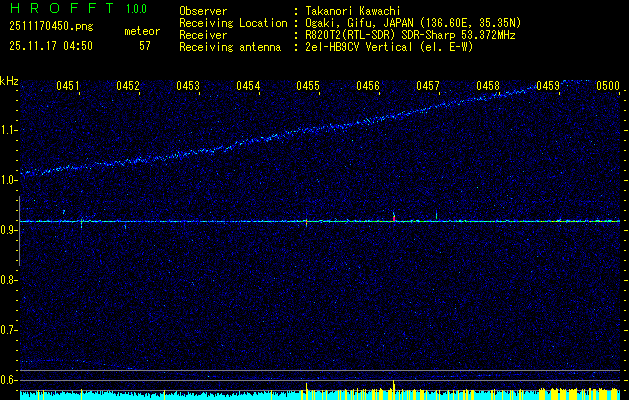Click the kHz axis unit label
This screenshot has height=400, width=629.
click(x=9, y=81)
